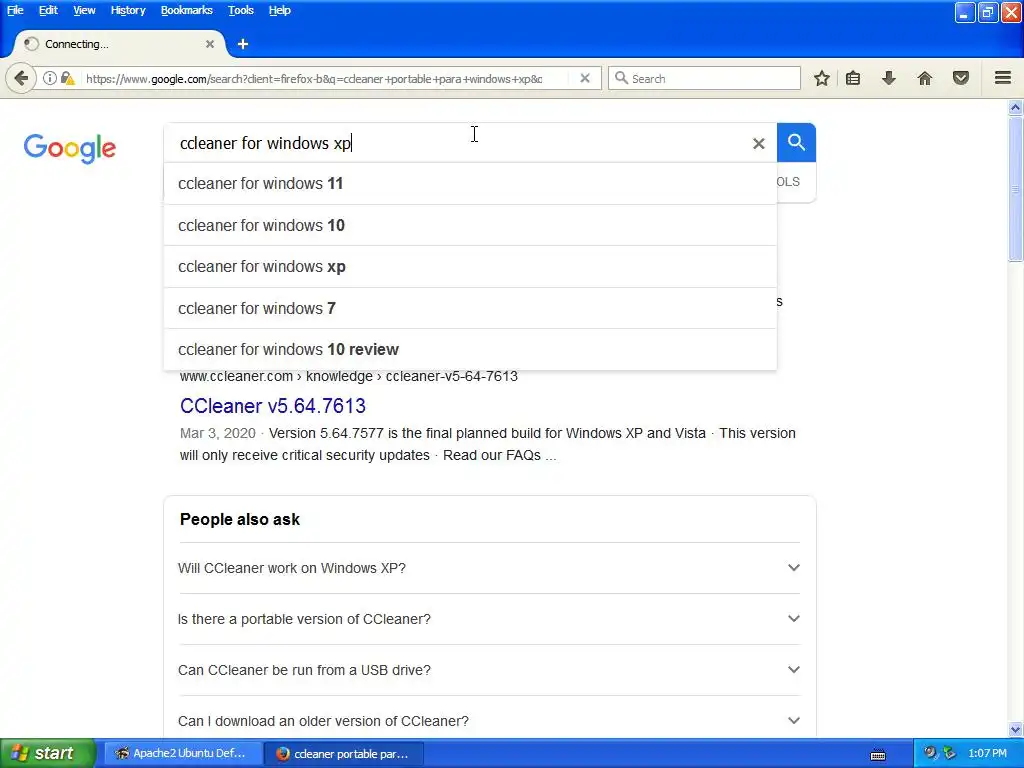Click the Google logo
Screen dimensions: 1024x768
tap(70, 148)
